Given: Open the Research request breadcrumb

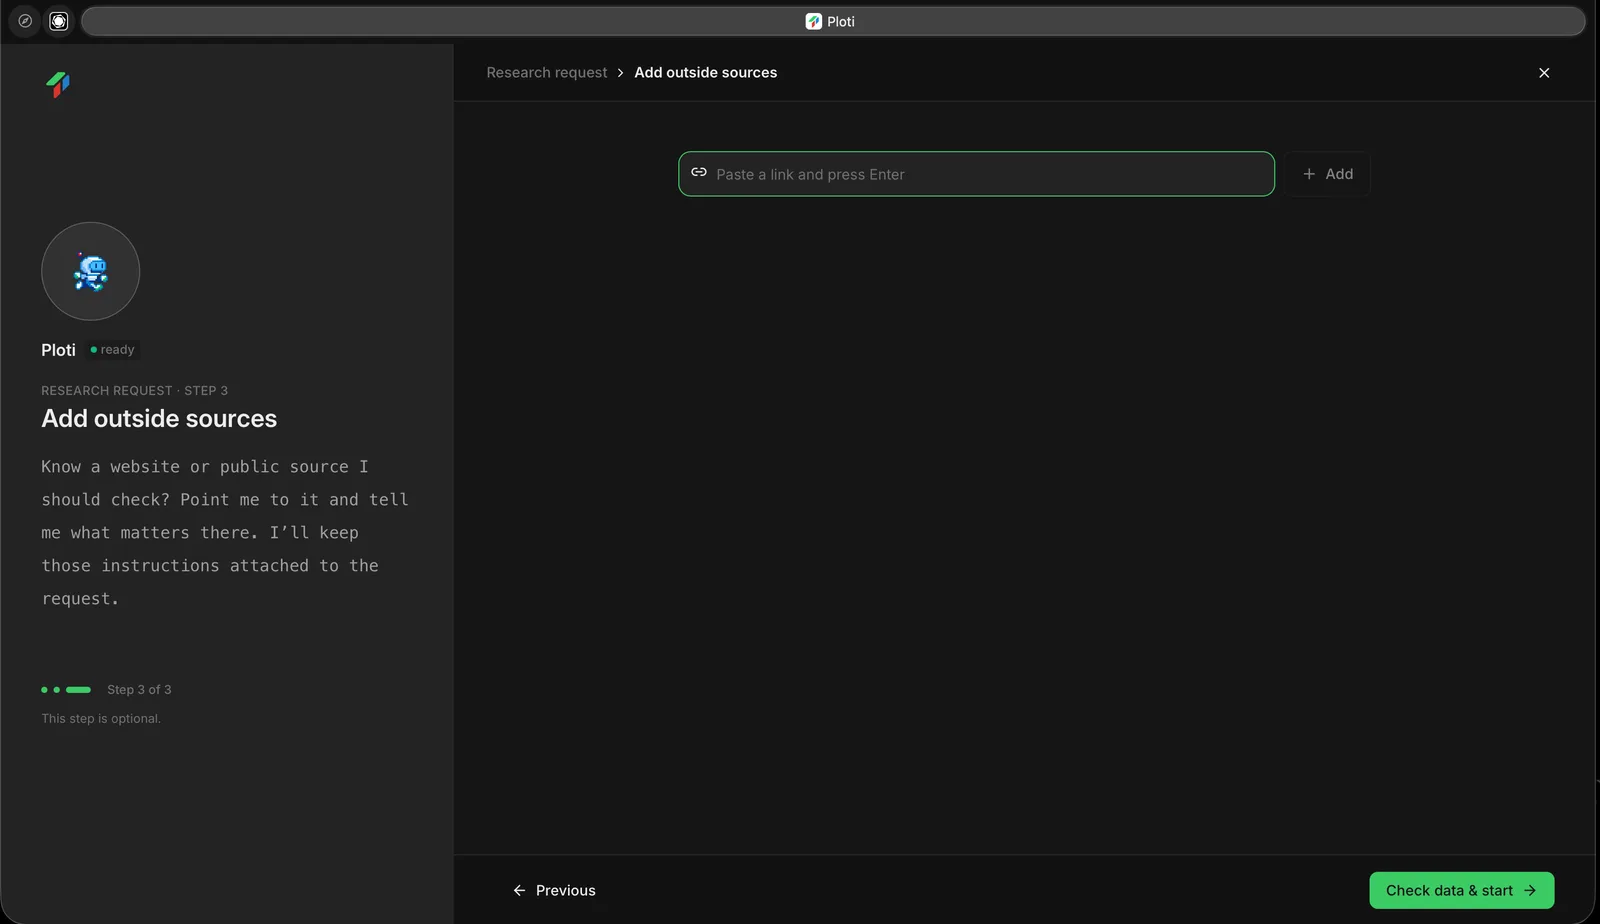Looking at the screenshot, I should pos(546,73).
